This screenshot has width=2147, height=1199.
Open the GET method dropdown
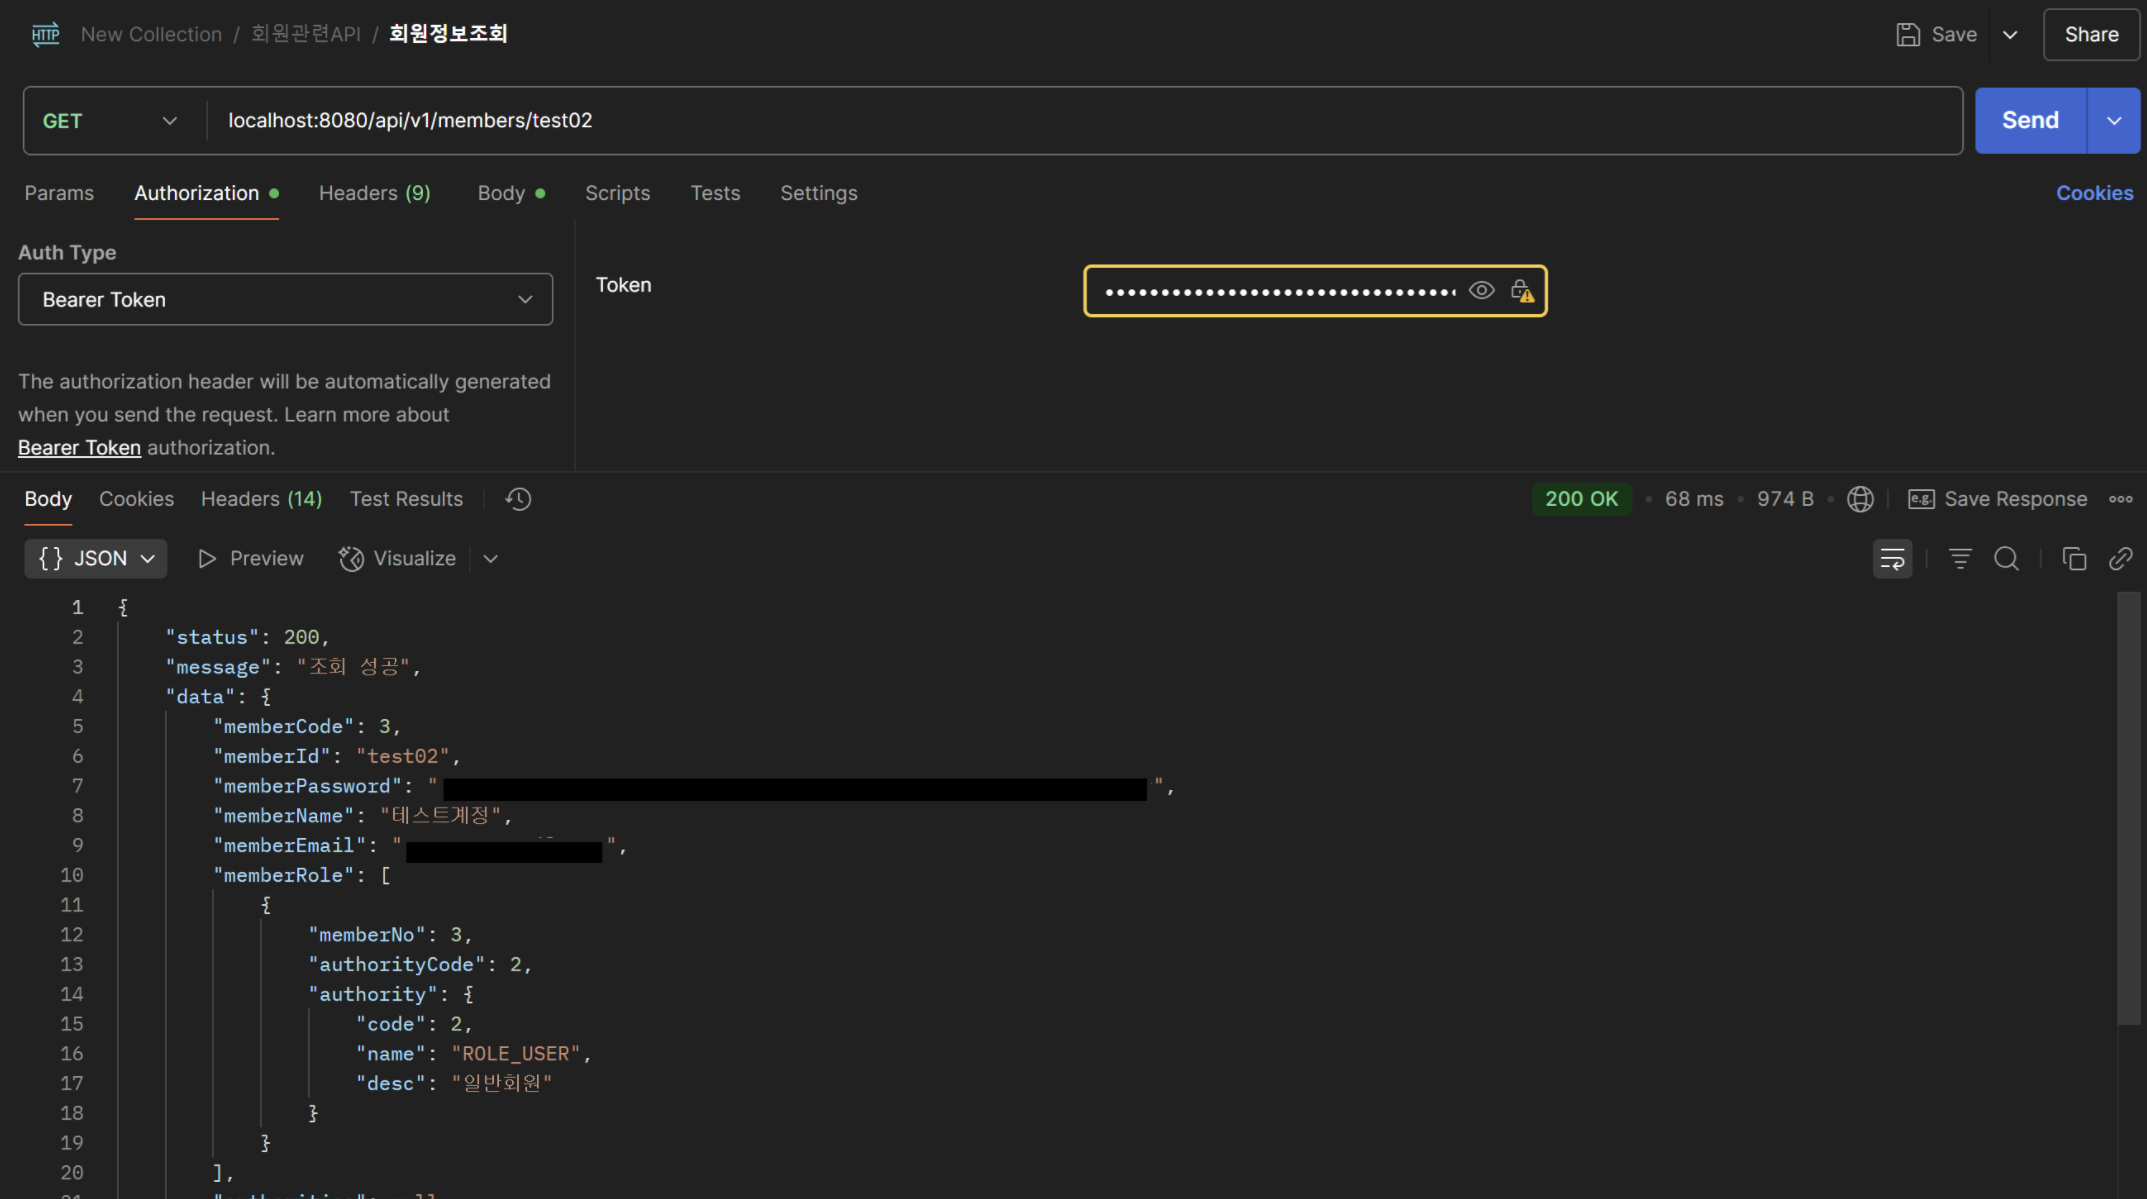coord(110,121)
